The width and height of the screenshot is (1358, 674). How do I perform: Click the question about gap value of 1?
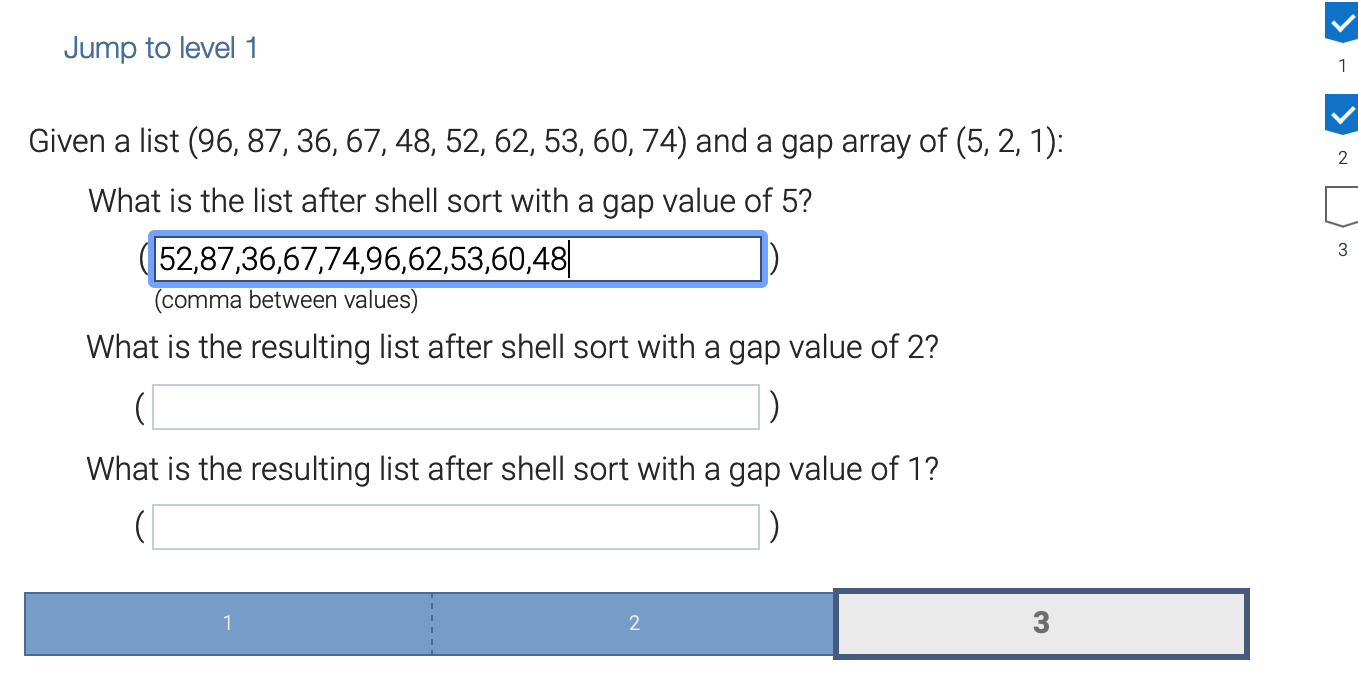(x=512, y=469)
